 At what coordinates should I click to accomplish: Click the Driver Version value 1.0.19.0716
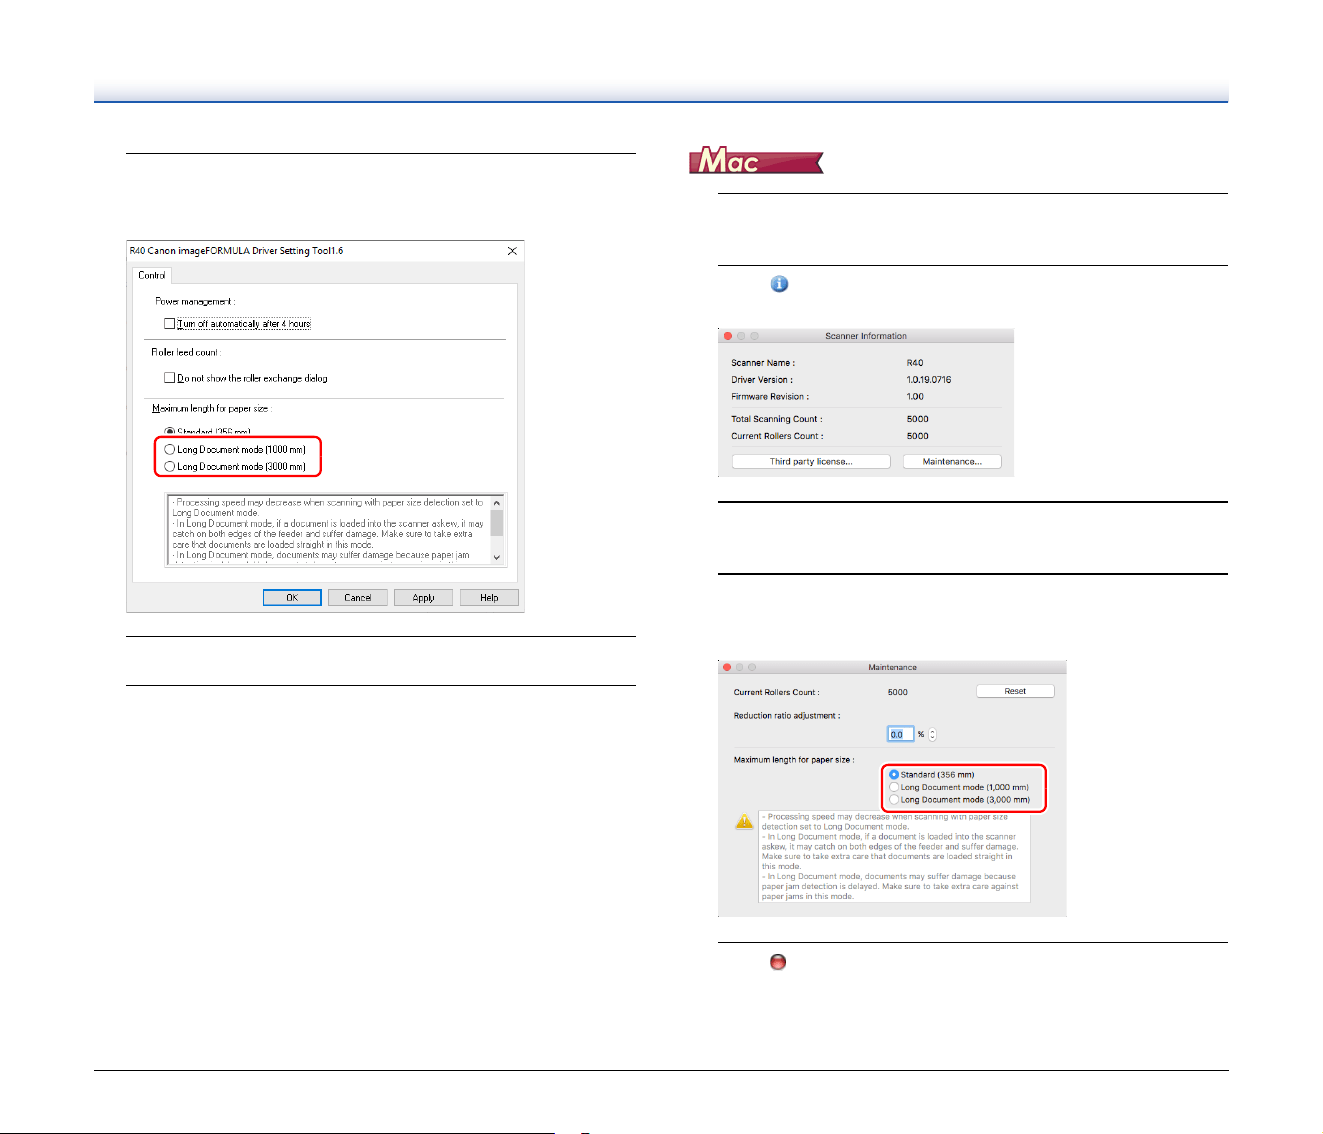tap(929, 380)
